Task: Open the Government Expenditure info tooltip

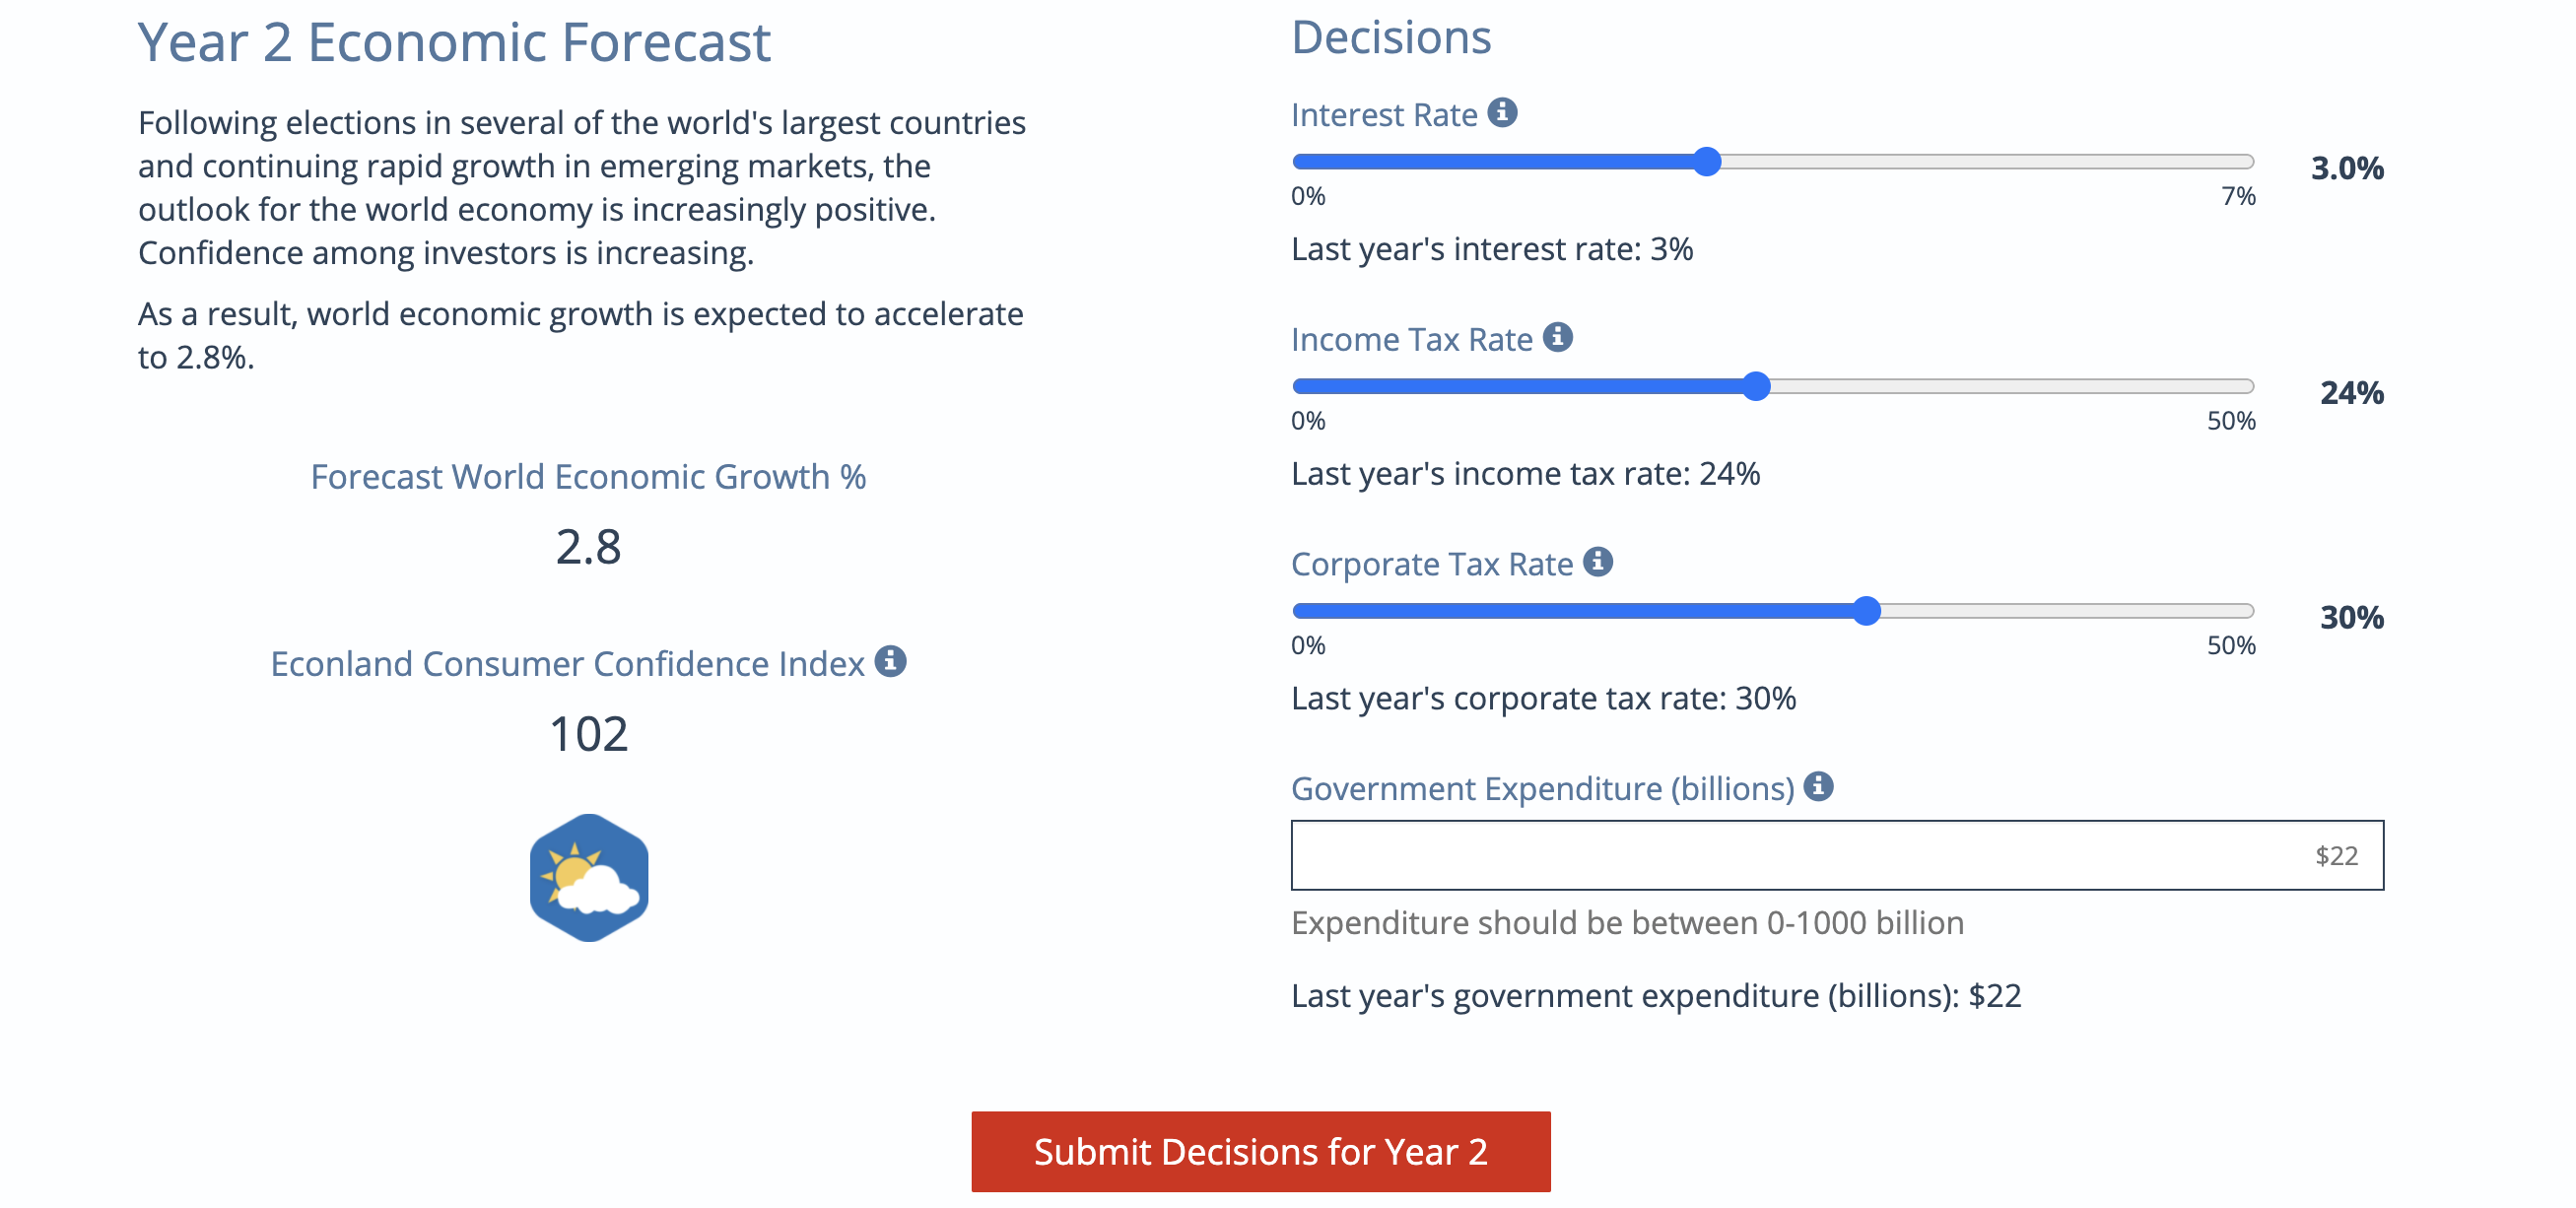Action: pyautogui.click(x=1818, y=788)
